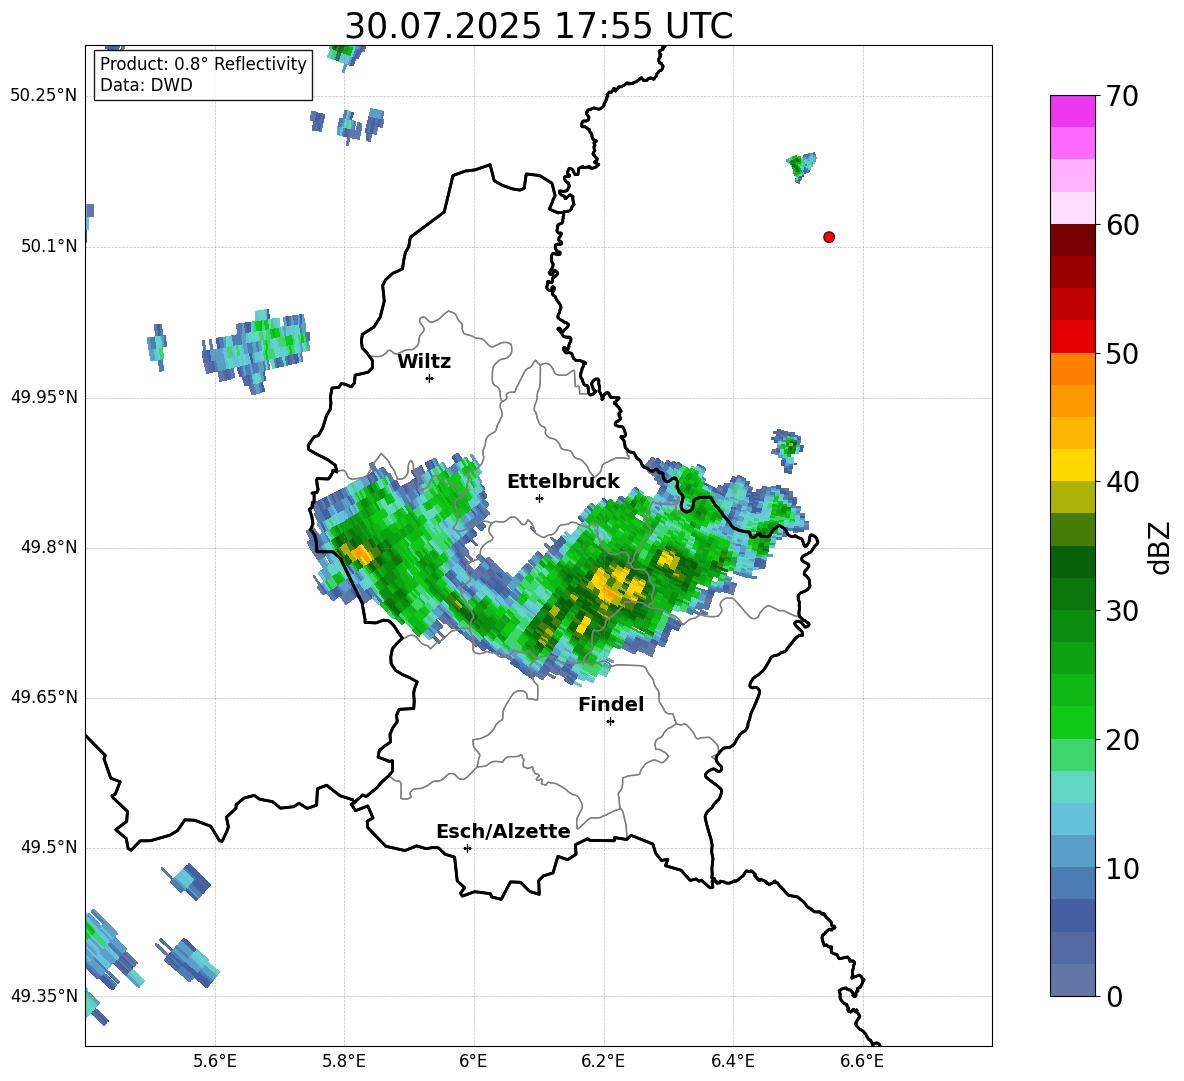Select the Esch/Alzette city label
1184x1081 pixels.
click(x=503, y=832)
